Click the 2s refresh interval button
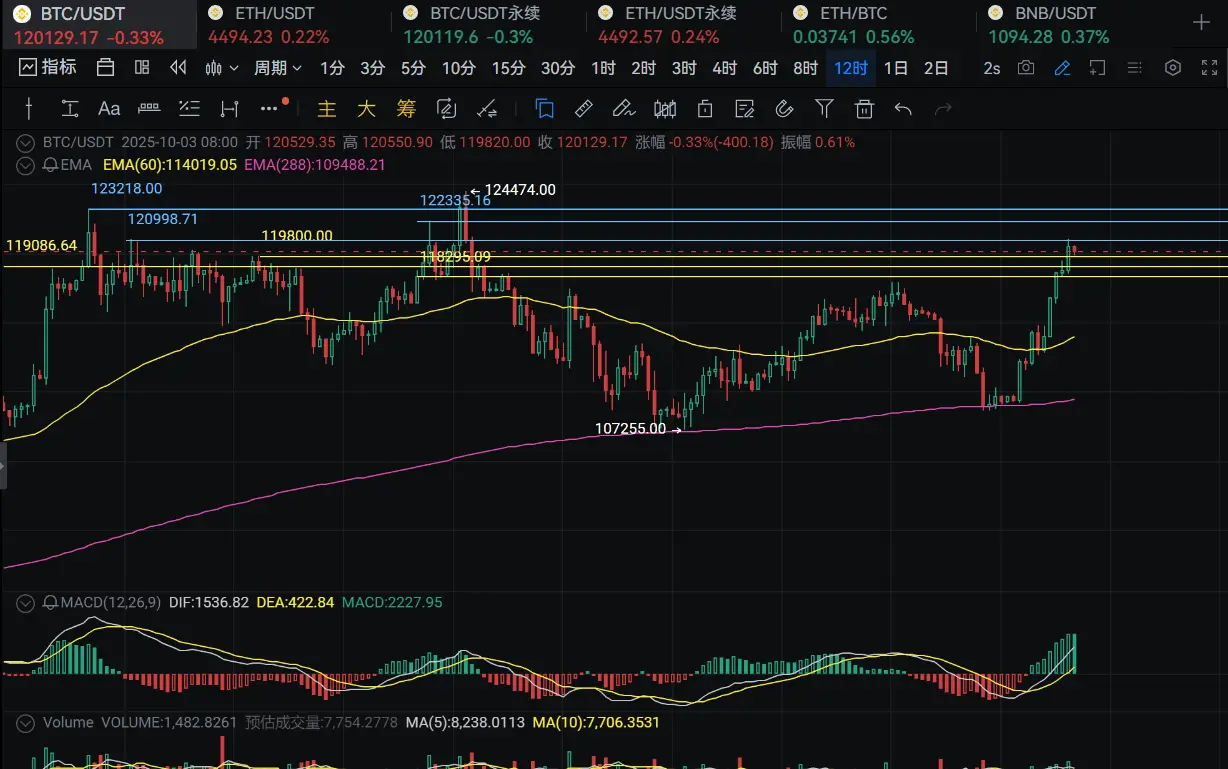 tap(991, 68)
